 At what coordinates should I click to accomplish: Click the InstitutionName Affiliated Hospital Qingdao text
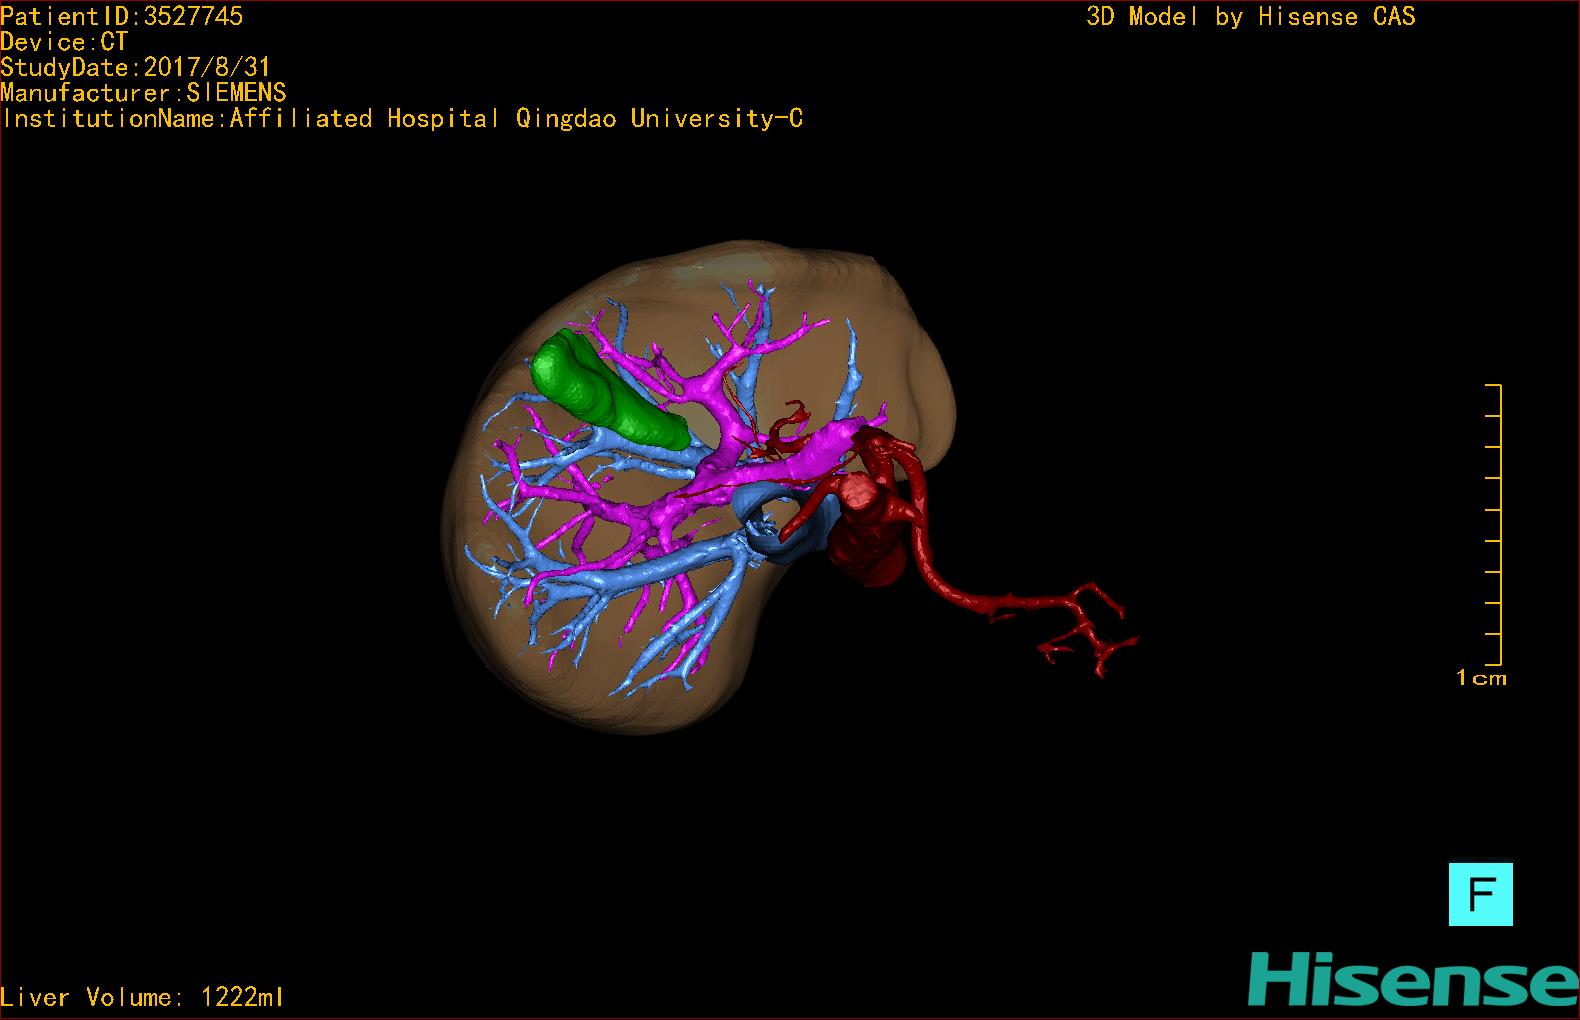pyautogui.click(x=402, y=119)
